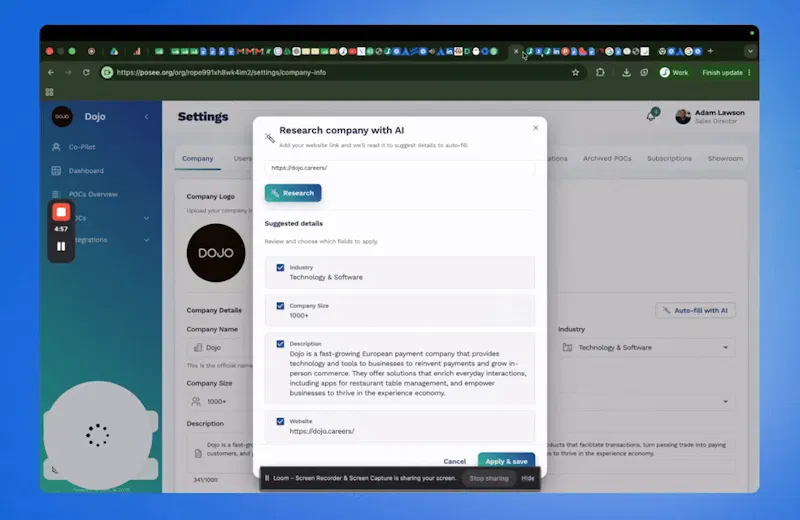The image size is (800, 520).
Task: Hide the Loom sharing bar
Action: [528, 478]
